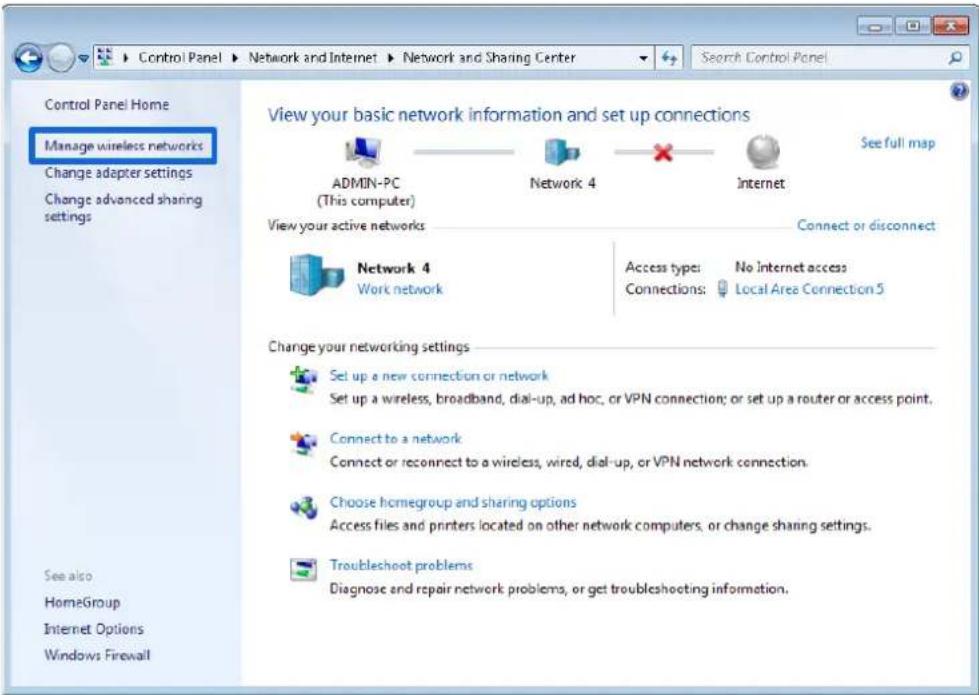979x695 pixels.
Task: Refresh the page with the refresh button
Action: click(x=669, y=58)
